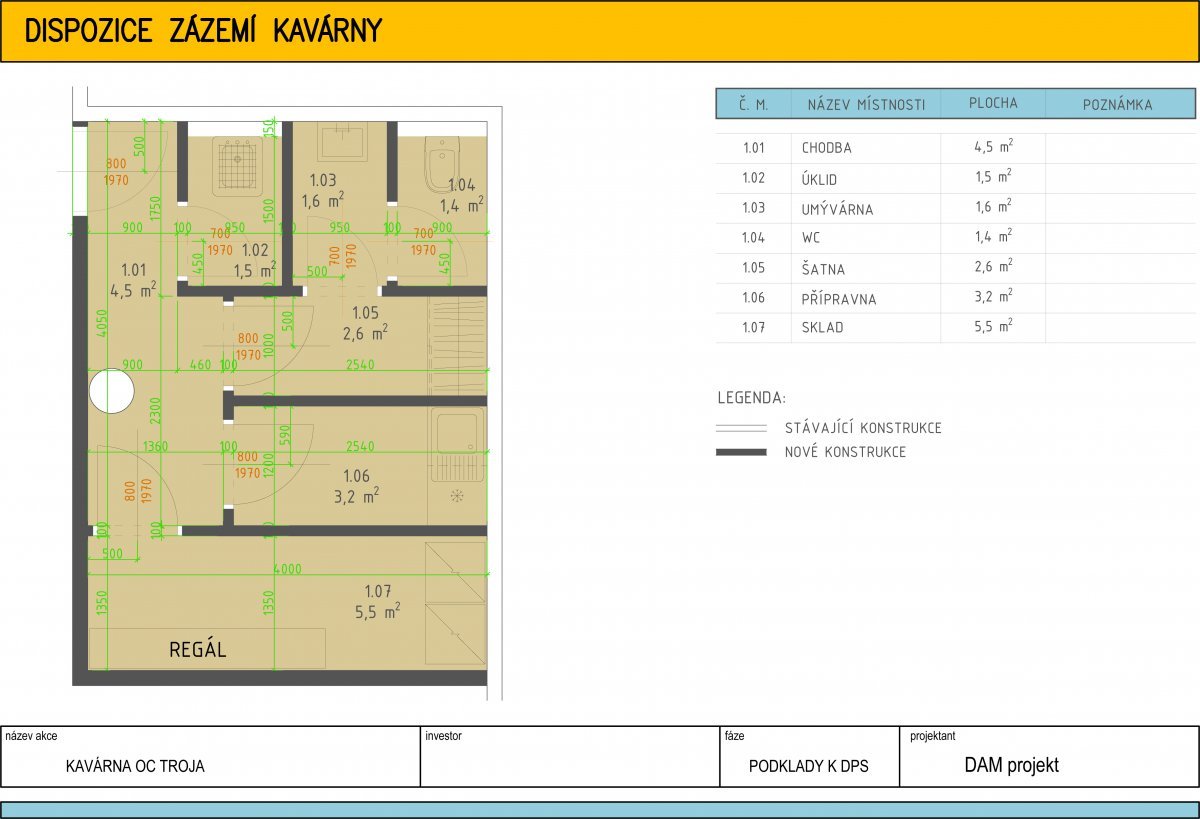The width and height of the screenshot is (1200, 819).
Task: Select the CHODBA row in the room table
Action: pos(826,148)
